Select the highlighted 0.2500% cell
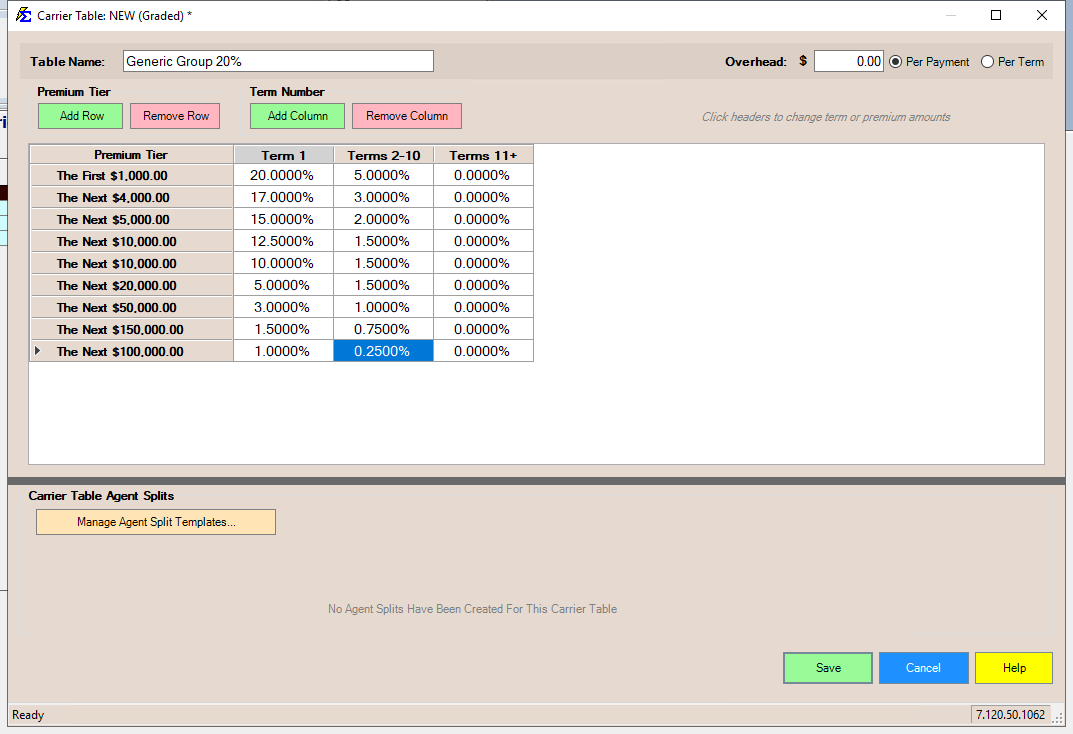The image size is (1073, 734). (x=383, y=352)
